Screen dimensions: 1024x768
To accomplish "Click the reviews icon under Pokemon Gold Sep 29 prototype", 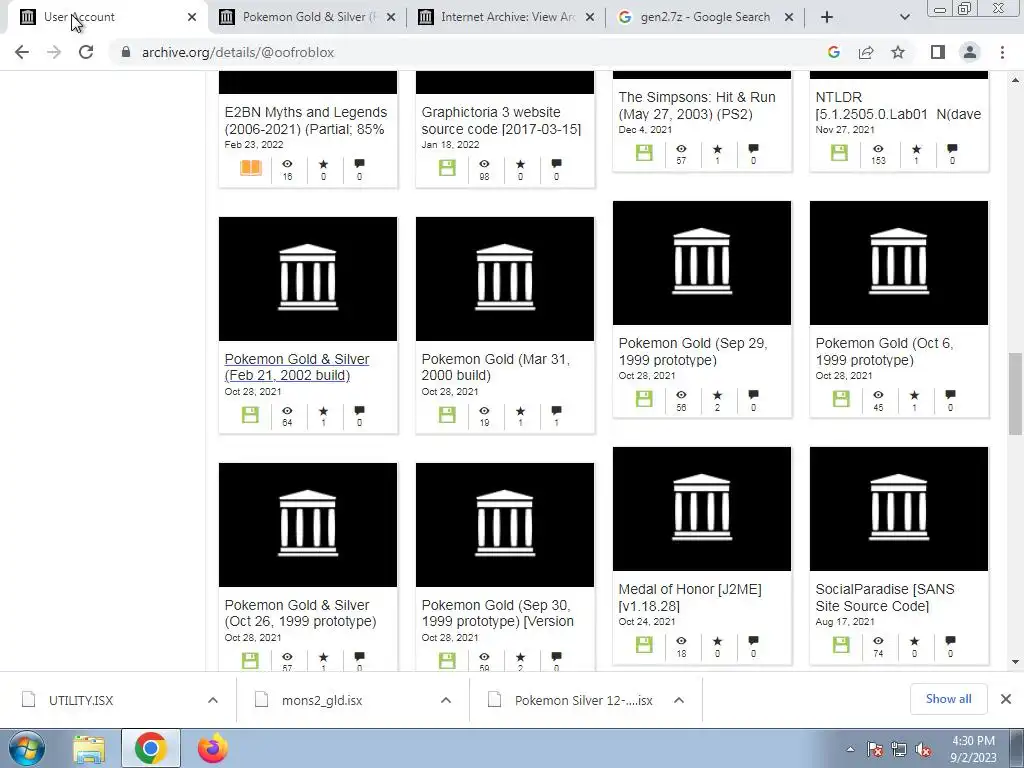I will (753, 394).
